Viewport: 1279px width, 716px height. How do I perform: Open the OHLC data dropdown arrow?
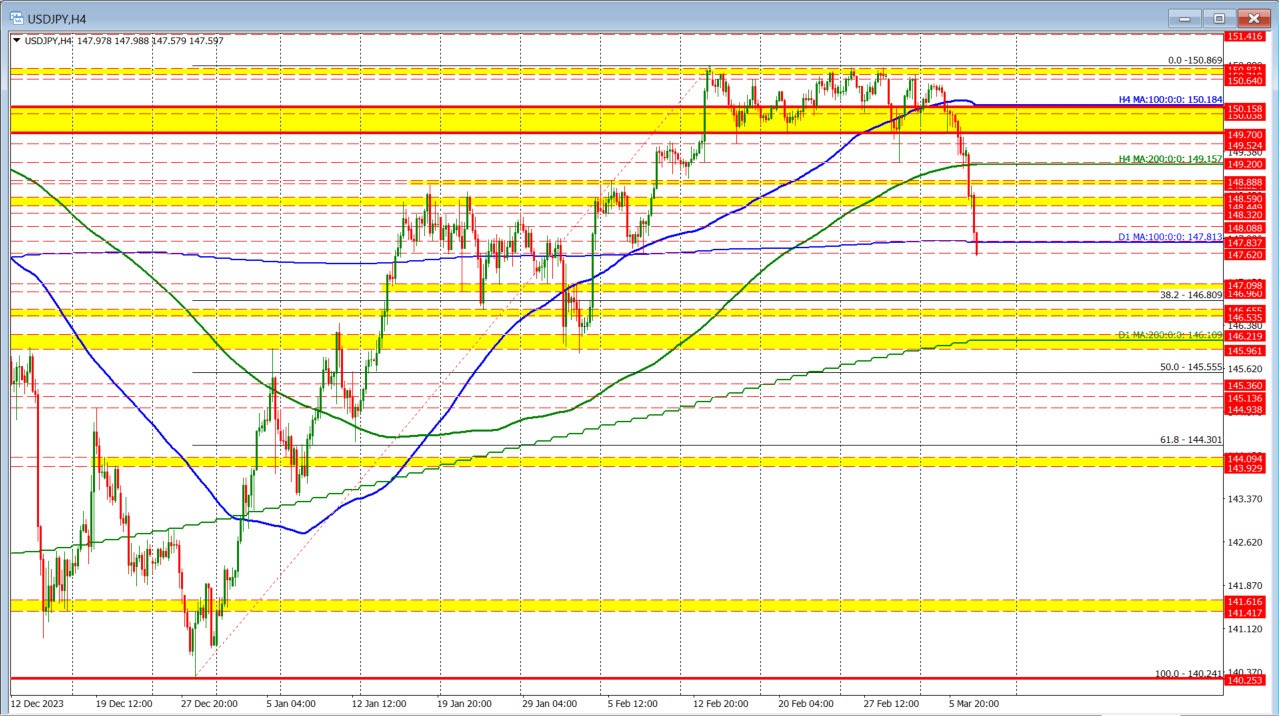pyautogui.click(x=17, y=41)
